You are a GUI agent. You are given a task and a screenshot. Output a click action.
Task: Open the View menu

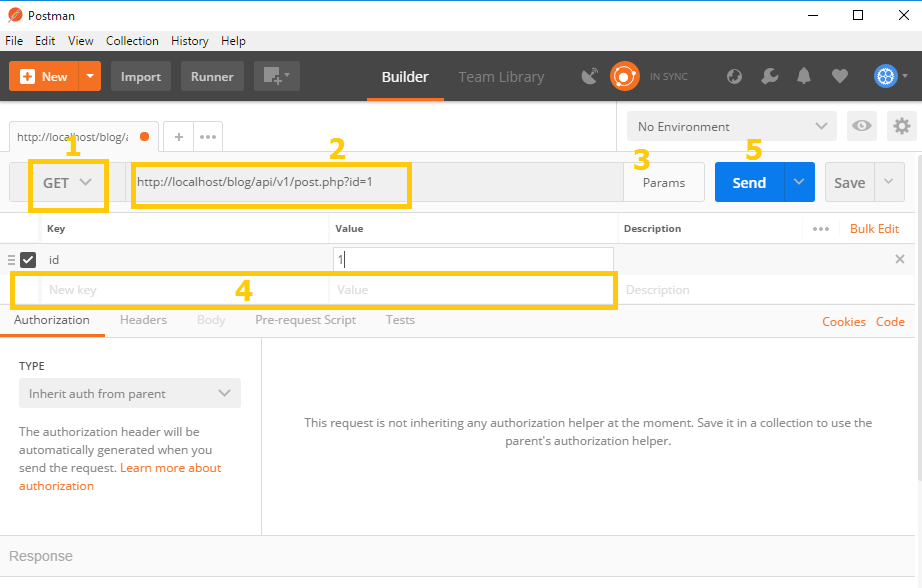click(81, 41)
